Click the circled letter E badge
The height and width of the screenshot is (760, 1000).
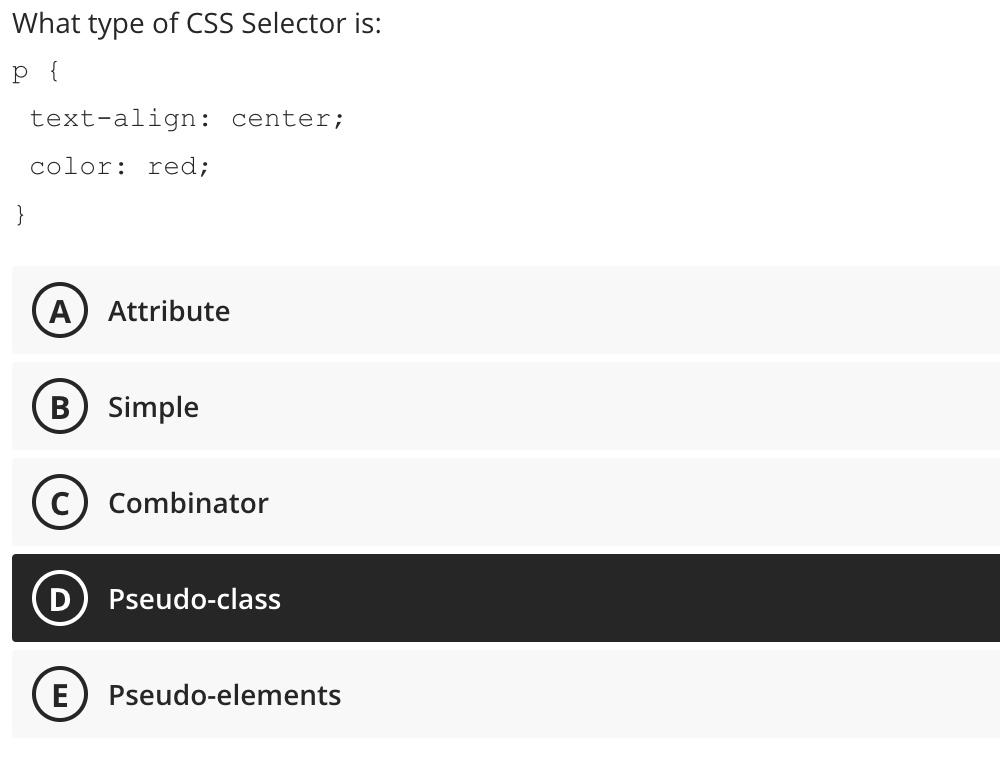(60, 694)
